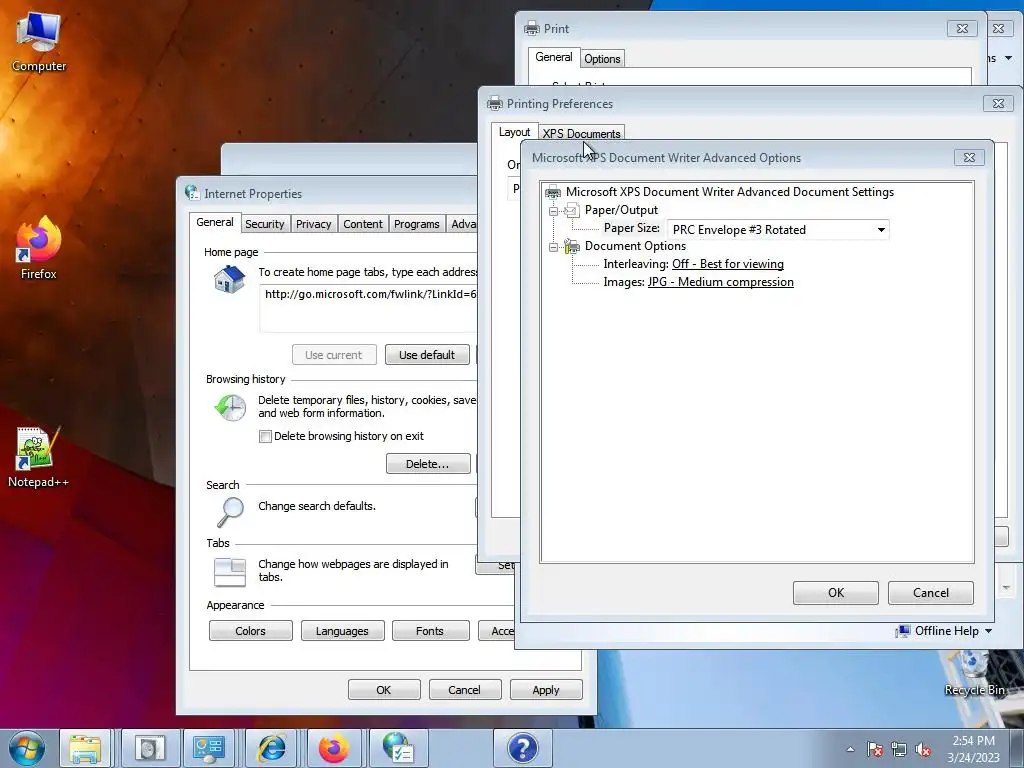Open the Colors appearance button
Screen dimensions: 1024x768
click(x=251, y=631)
